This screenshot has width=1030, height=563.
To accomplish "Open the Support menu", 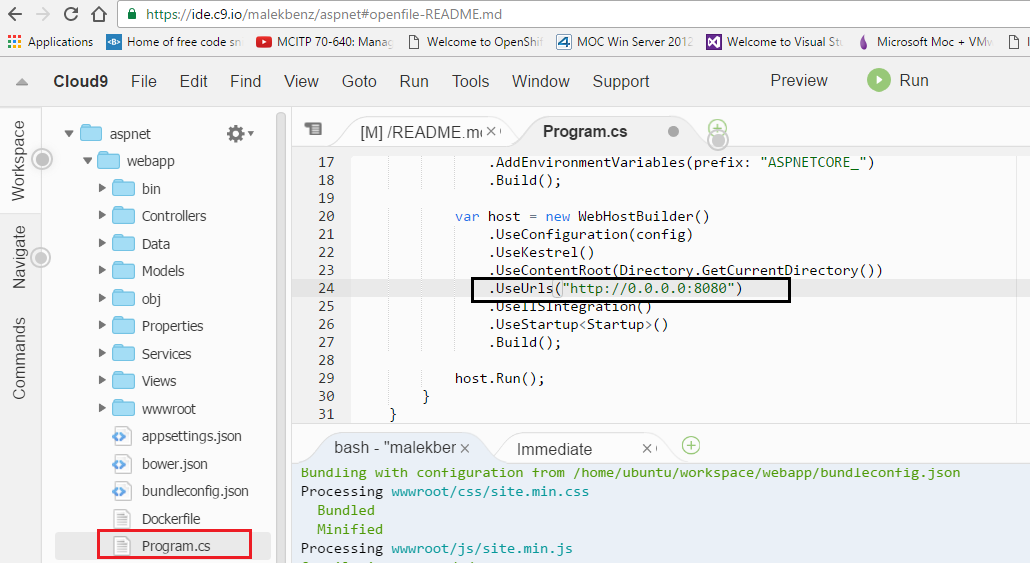I will pos(621,81).
